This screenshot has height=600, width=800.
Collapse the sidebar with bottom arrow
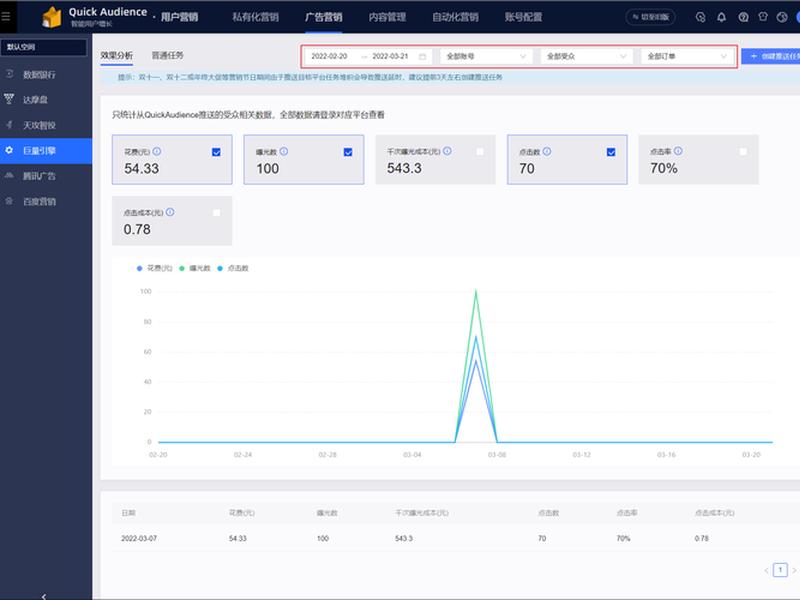[x=44, y=596]
